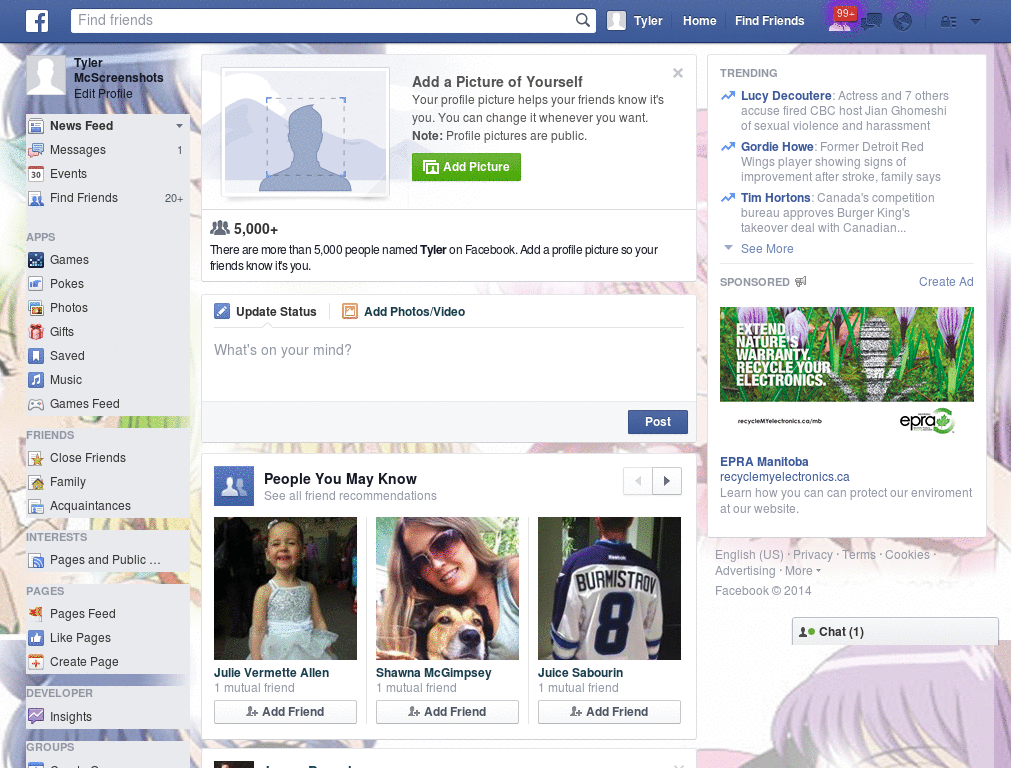Open Julie Vermette Allen's photo thumbnail
Viewport: 1024px width, 768px height.
pyautogui.click(x=285, y=588)
